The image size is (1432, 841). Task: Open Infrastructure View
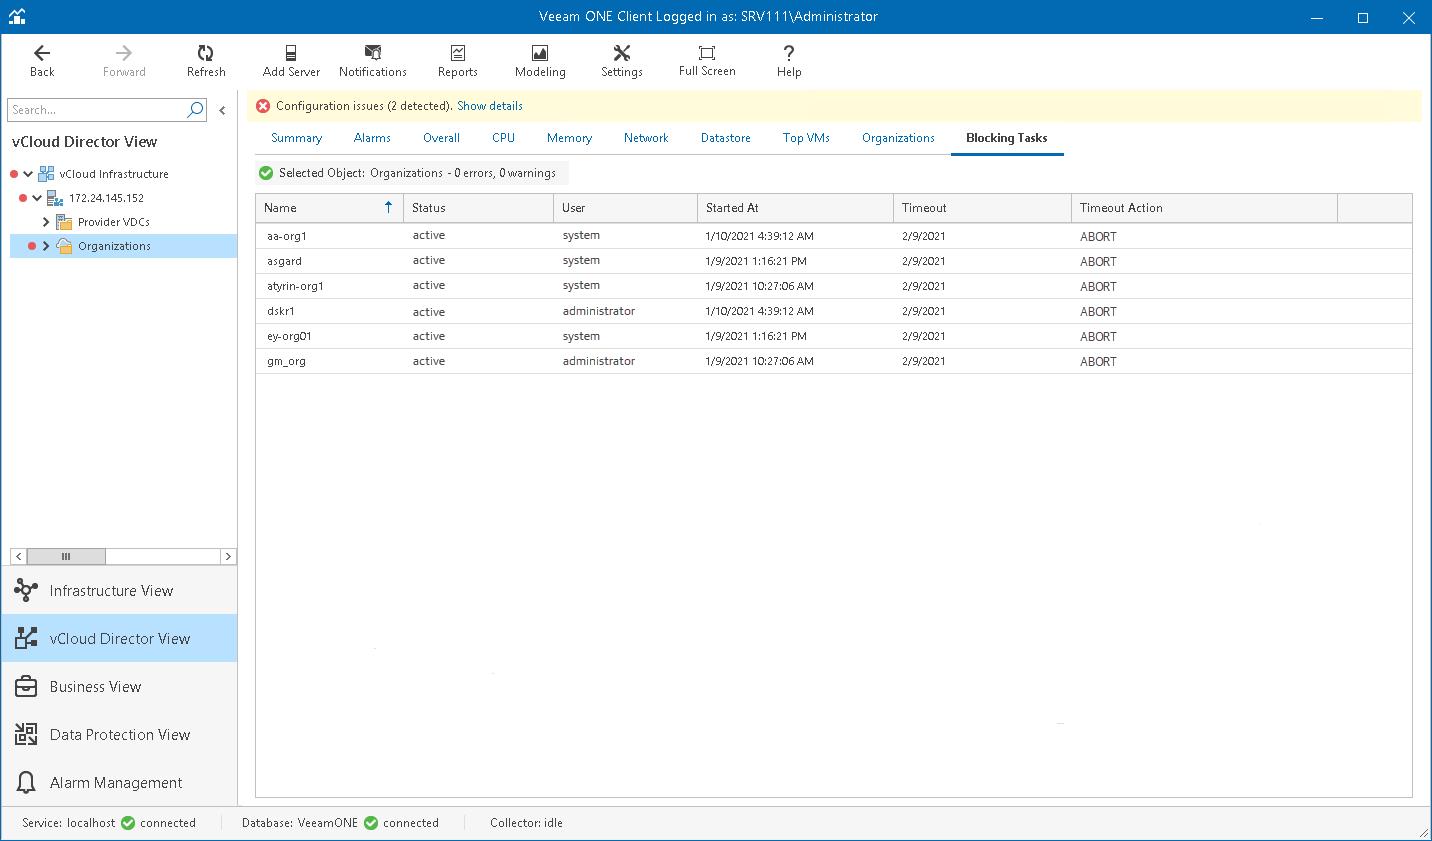[x=120, y=591]
